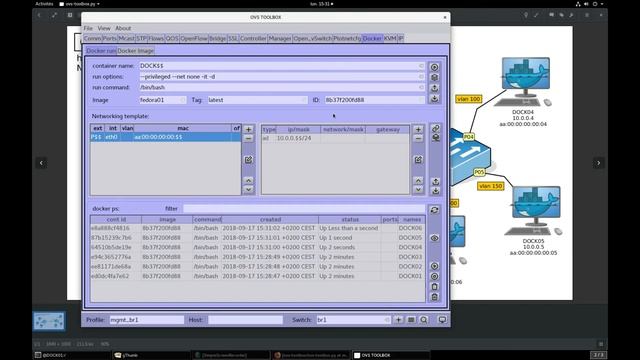Edit the selected interface template row
Viewport: 640px width, 360px height.
pyautogui.click(x=248, y=160)
